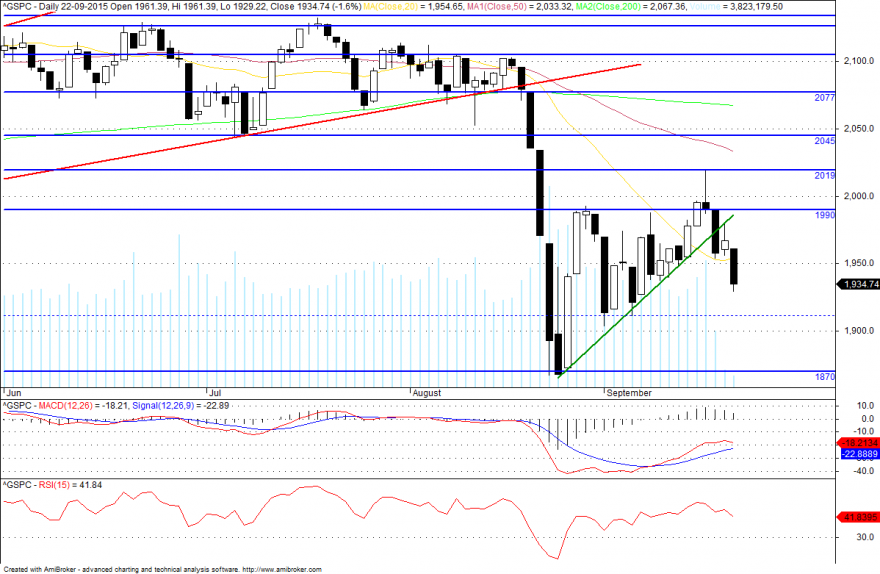The image size is (880, 574).
Task: Select the 1870 support level label
Action: (x=825, y=377)
